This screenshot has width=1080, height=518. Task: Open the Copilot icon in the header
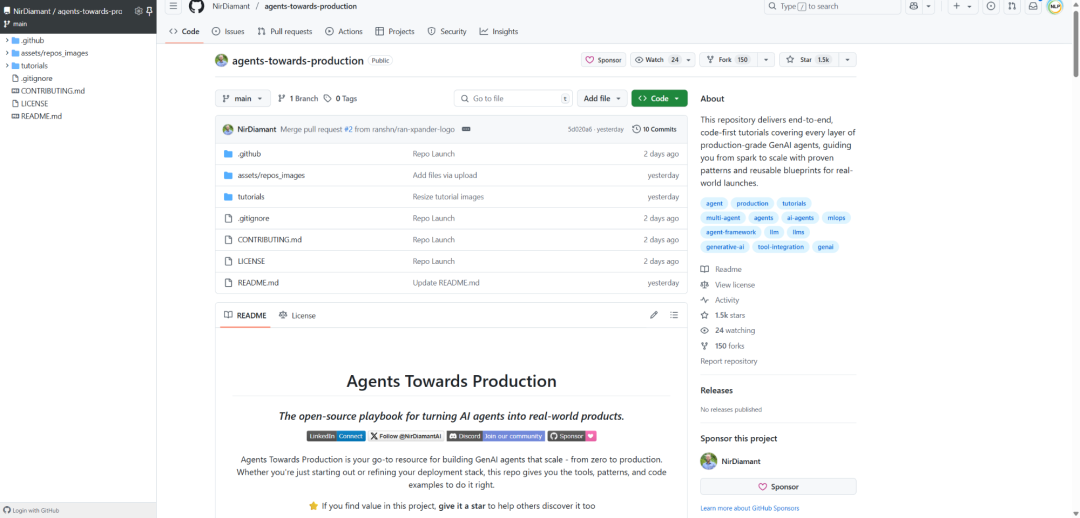point(913,6)
